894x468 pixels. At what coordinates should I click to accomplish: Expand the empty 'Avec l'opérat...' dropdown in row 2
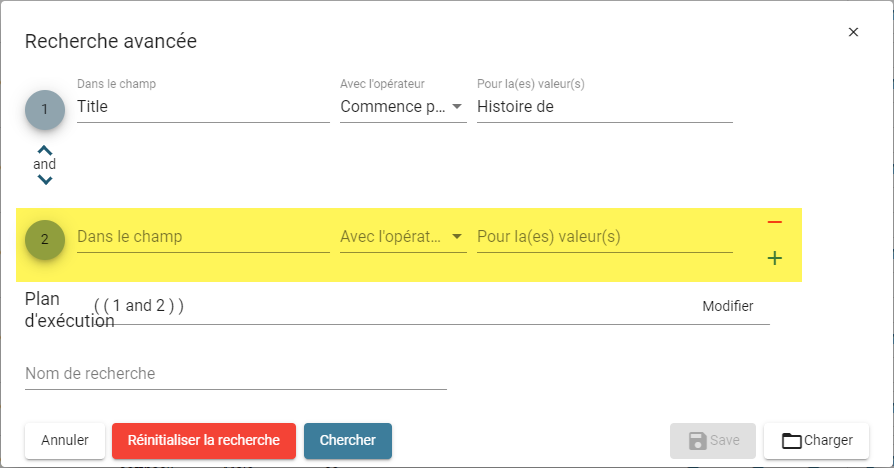[403, 237]
